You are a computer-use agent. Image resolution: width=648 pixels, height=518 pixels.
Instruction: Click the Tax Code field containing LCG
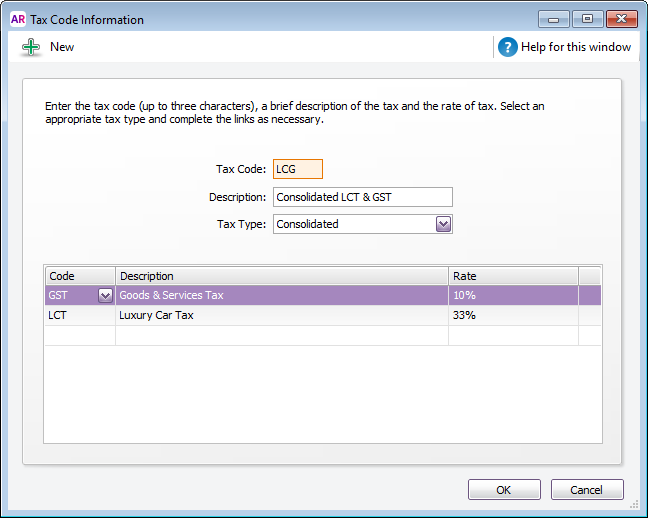(298, 170)
